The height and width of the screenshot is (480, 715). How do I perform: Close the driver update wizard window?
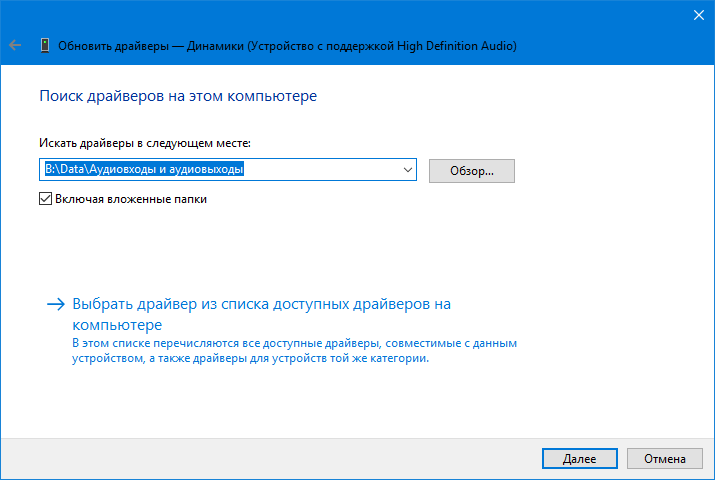coord(697,14)
